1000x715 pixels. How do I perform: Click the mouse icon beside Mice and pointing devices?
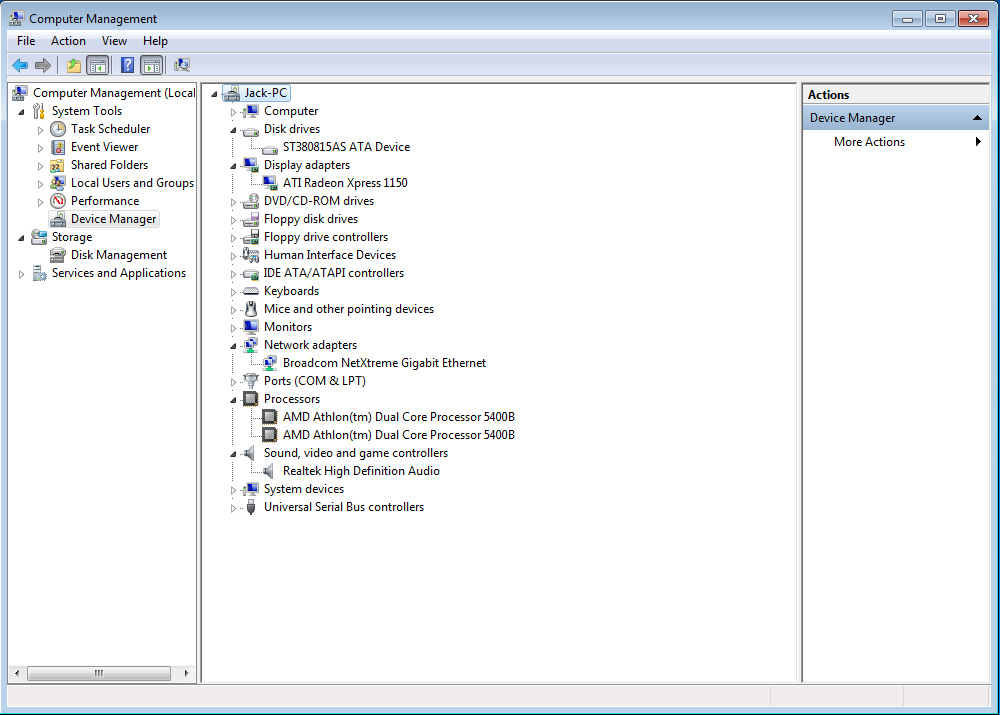[x=251, y=309]
